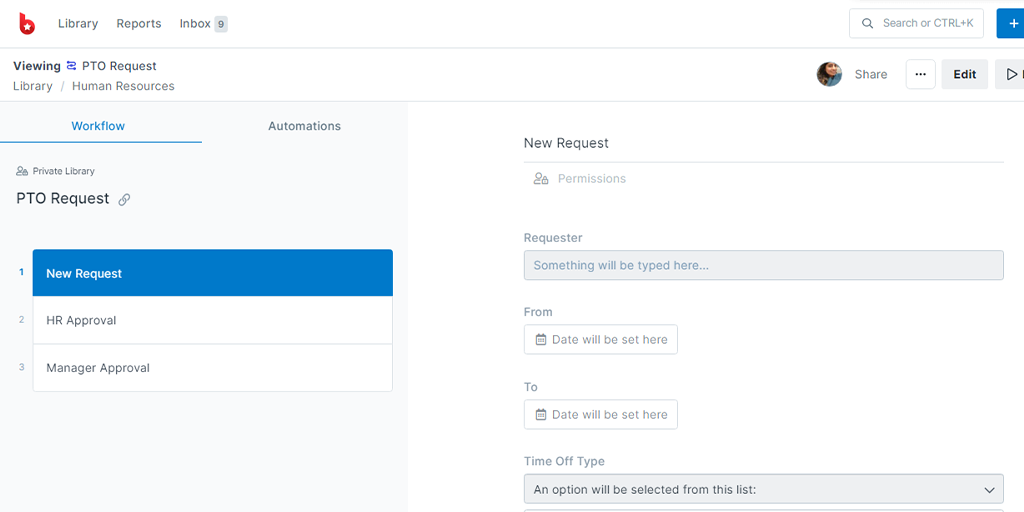Click the Requester text field
1024x512 pixels.
coord(763,265)
